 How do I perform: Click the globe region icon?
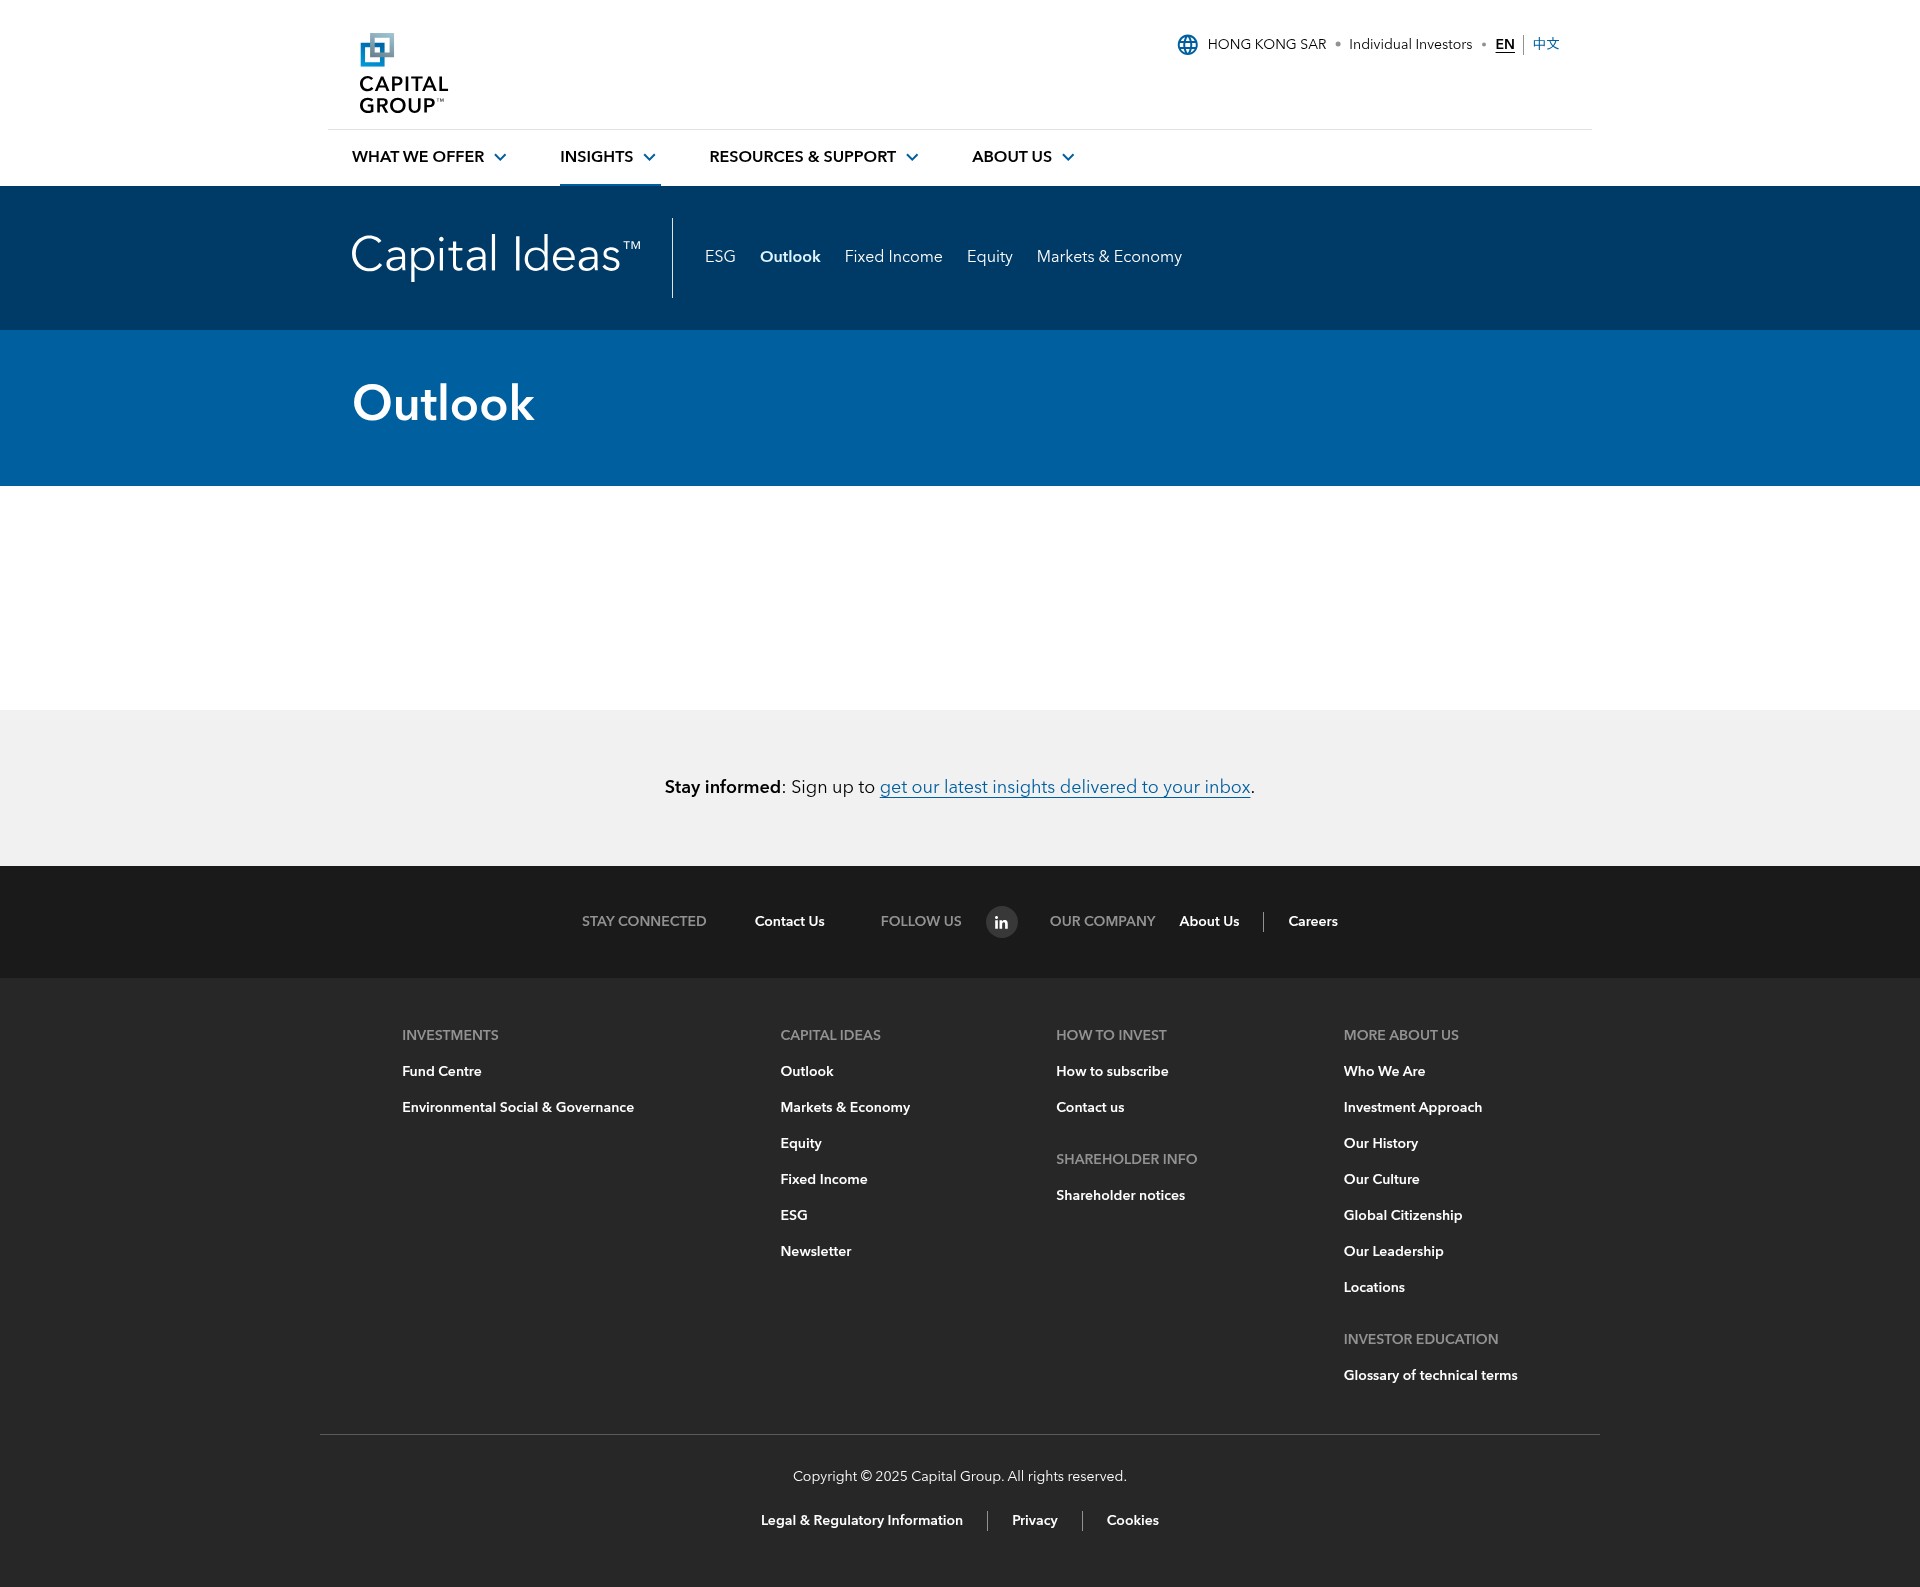1187,45
